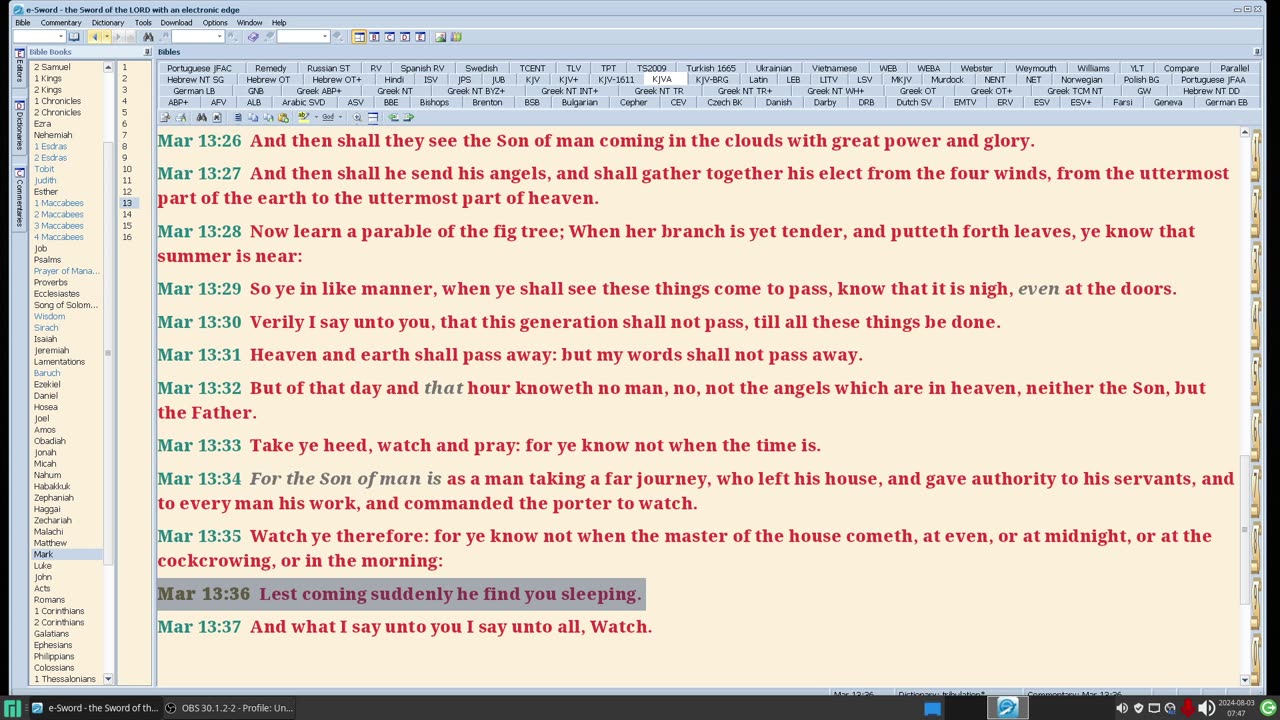Click the paragraph format icon in Bible toolbar
The width and height of the screenshot is (1280, 720).
[x=238, y=117]
